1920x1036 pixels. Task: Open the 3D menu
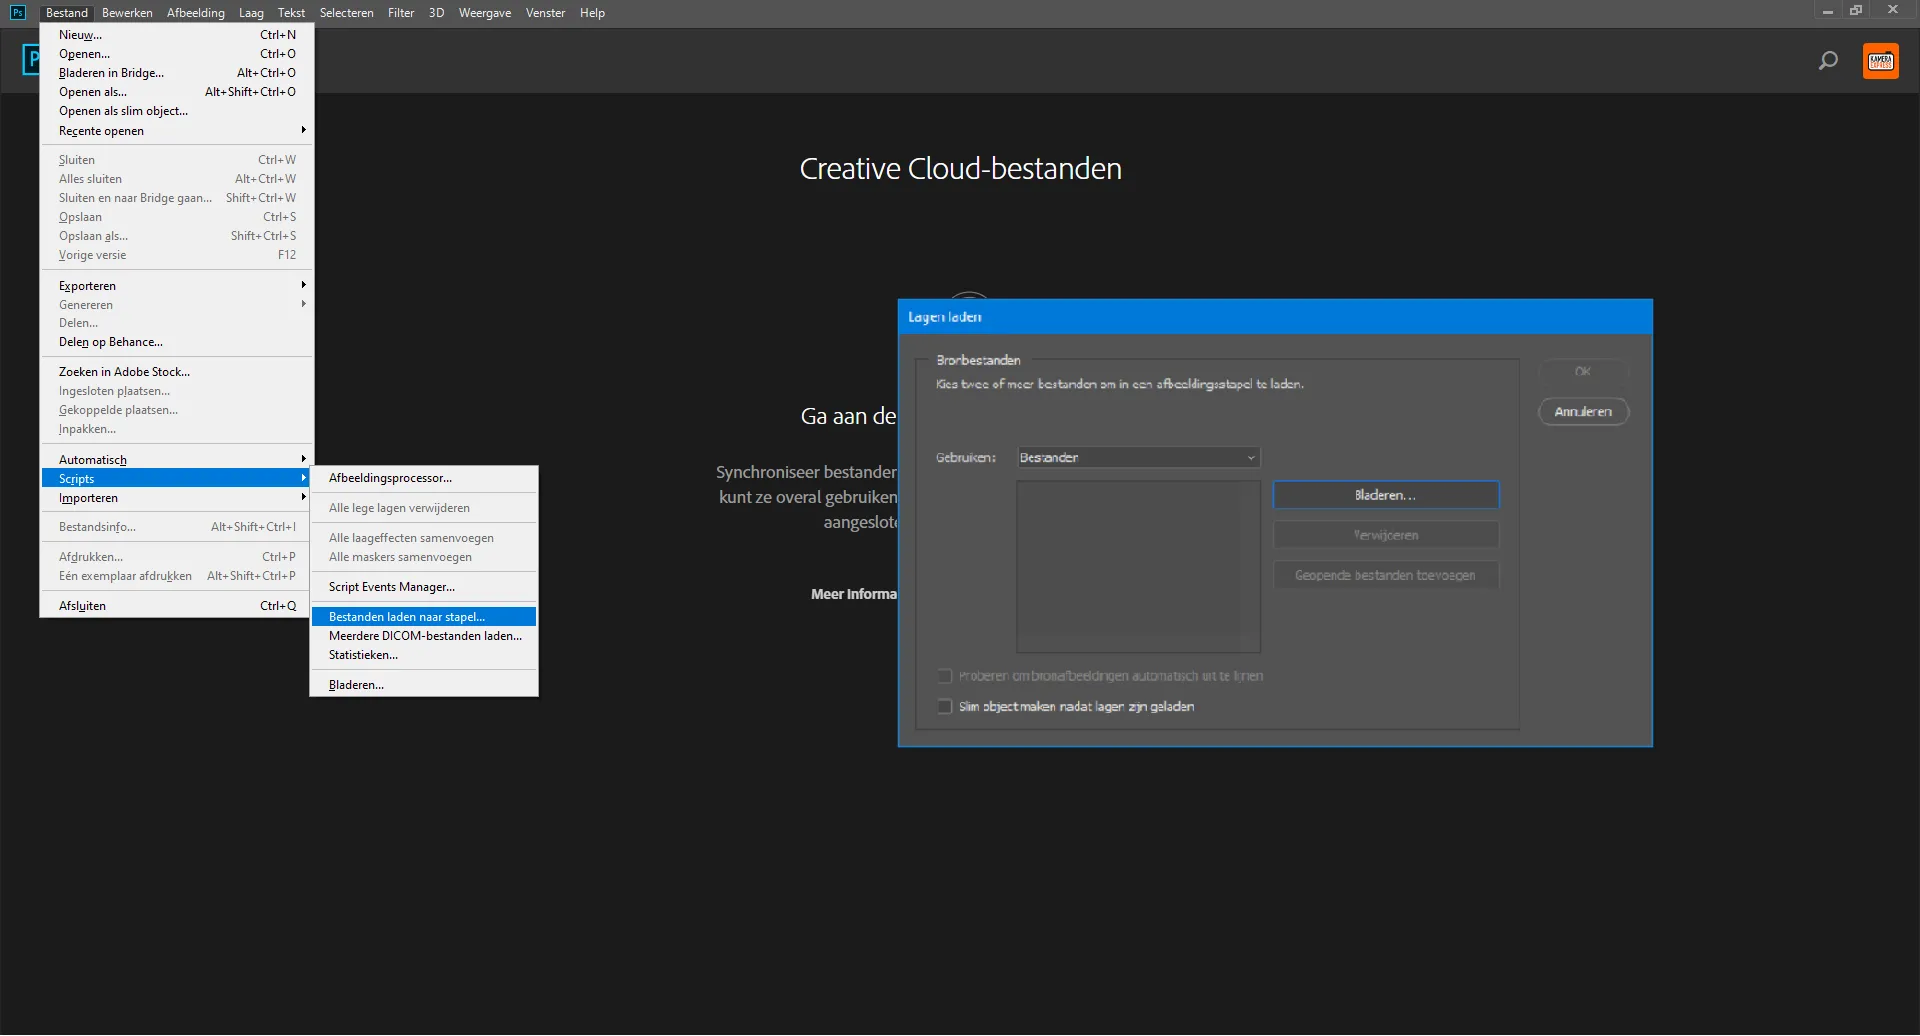pos(436,13)
